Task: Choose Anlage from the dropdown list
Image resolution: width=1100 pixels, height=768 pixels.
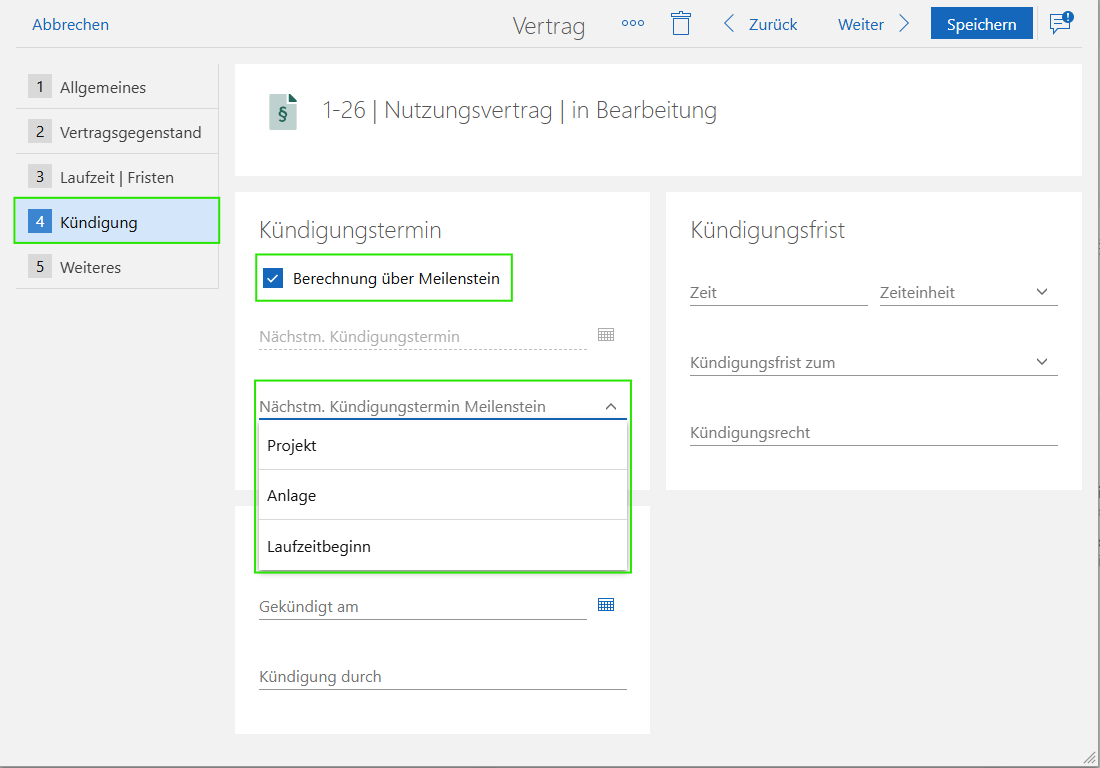Action: [x=443, y=495]
